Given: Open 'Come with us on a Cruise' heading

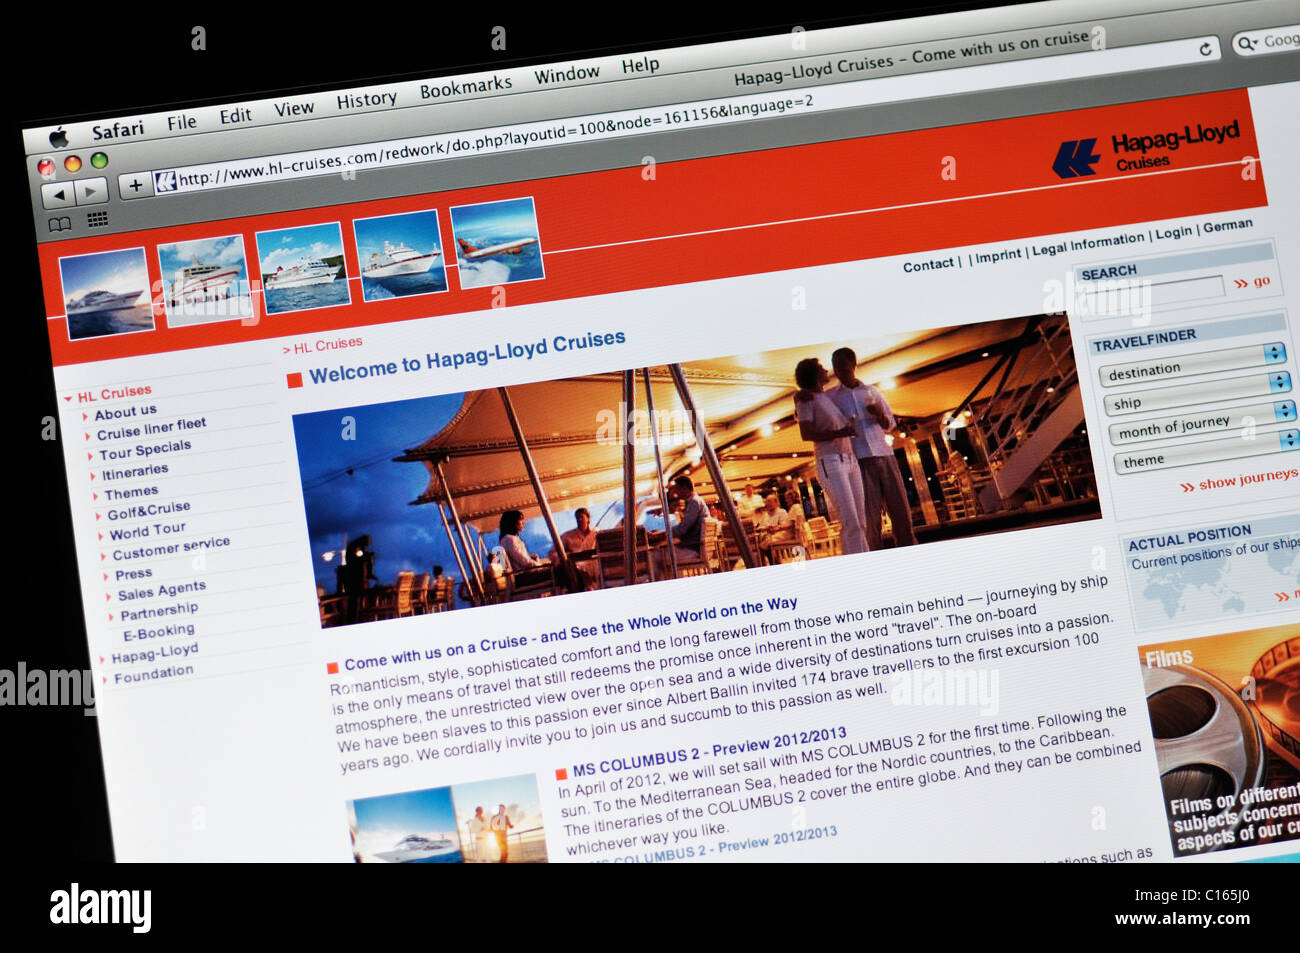Looking at the screenshot, I should coord(570,634).
